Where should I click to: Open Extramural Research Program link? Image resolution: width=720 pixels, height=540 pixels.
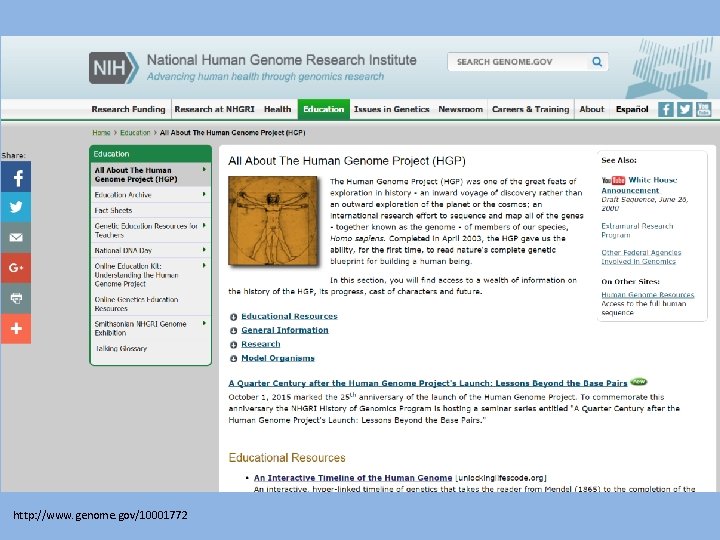coord(637,231)
